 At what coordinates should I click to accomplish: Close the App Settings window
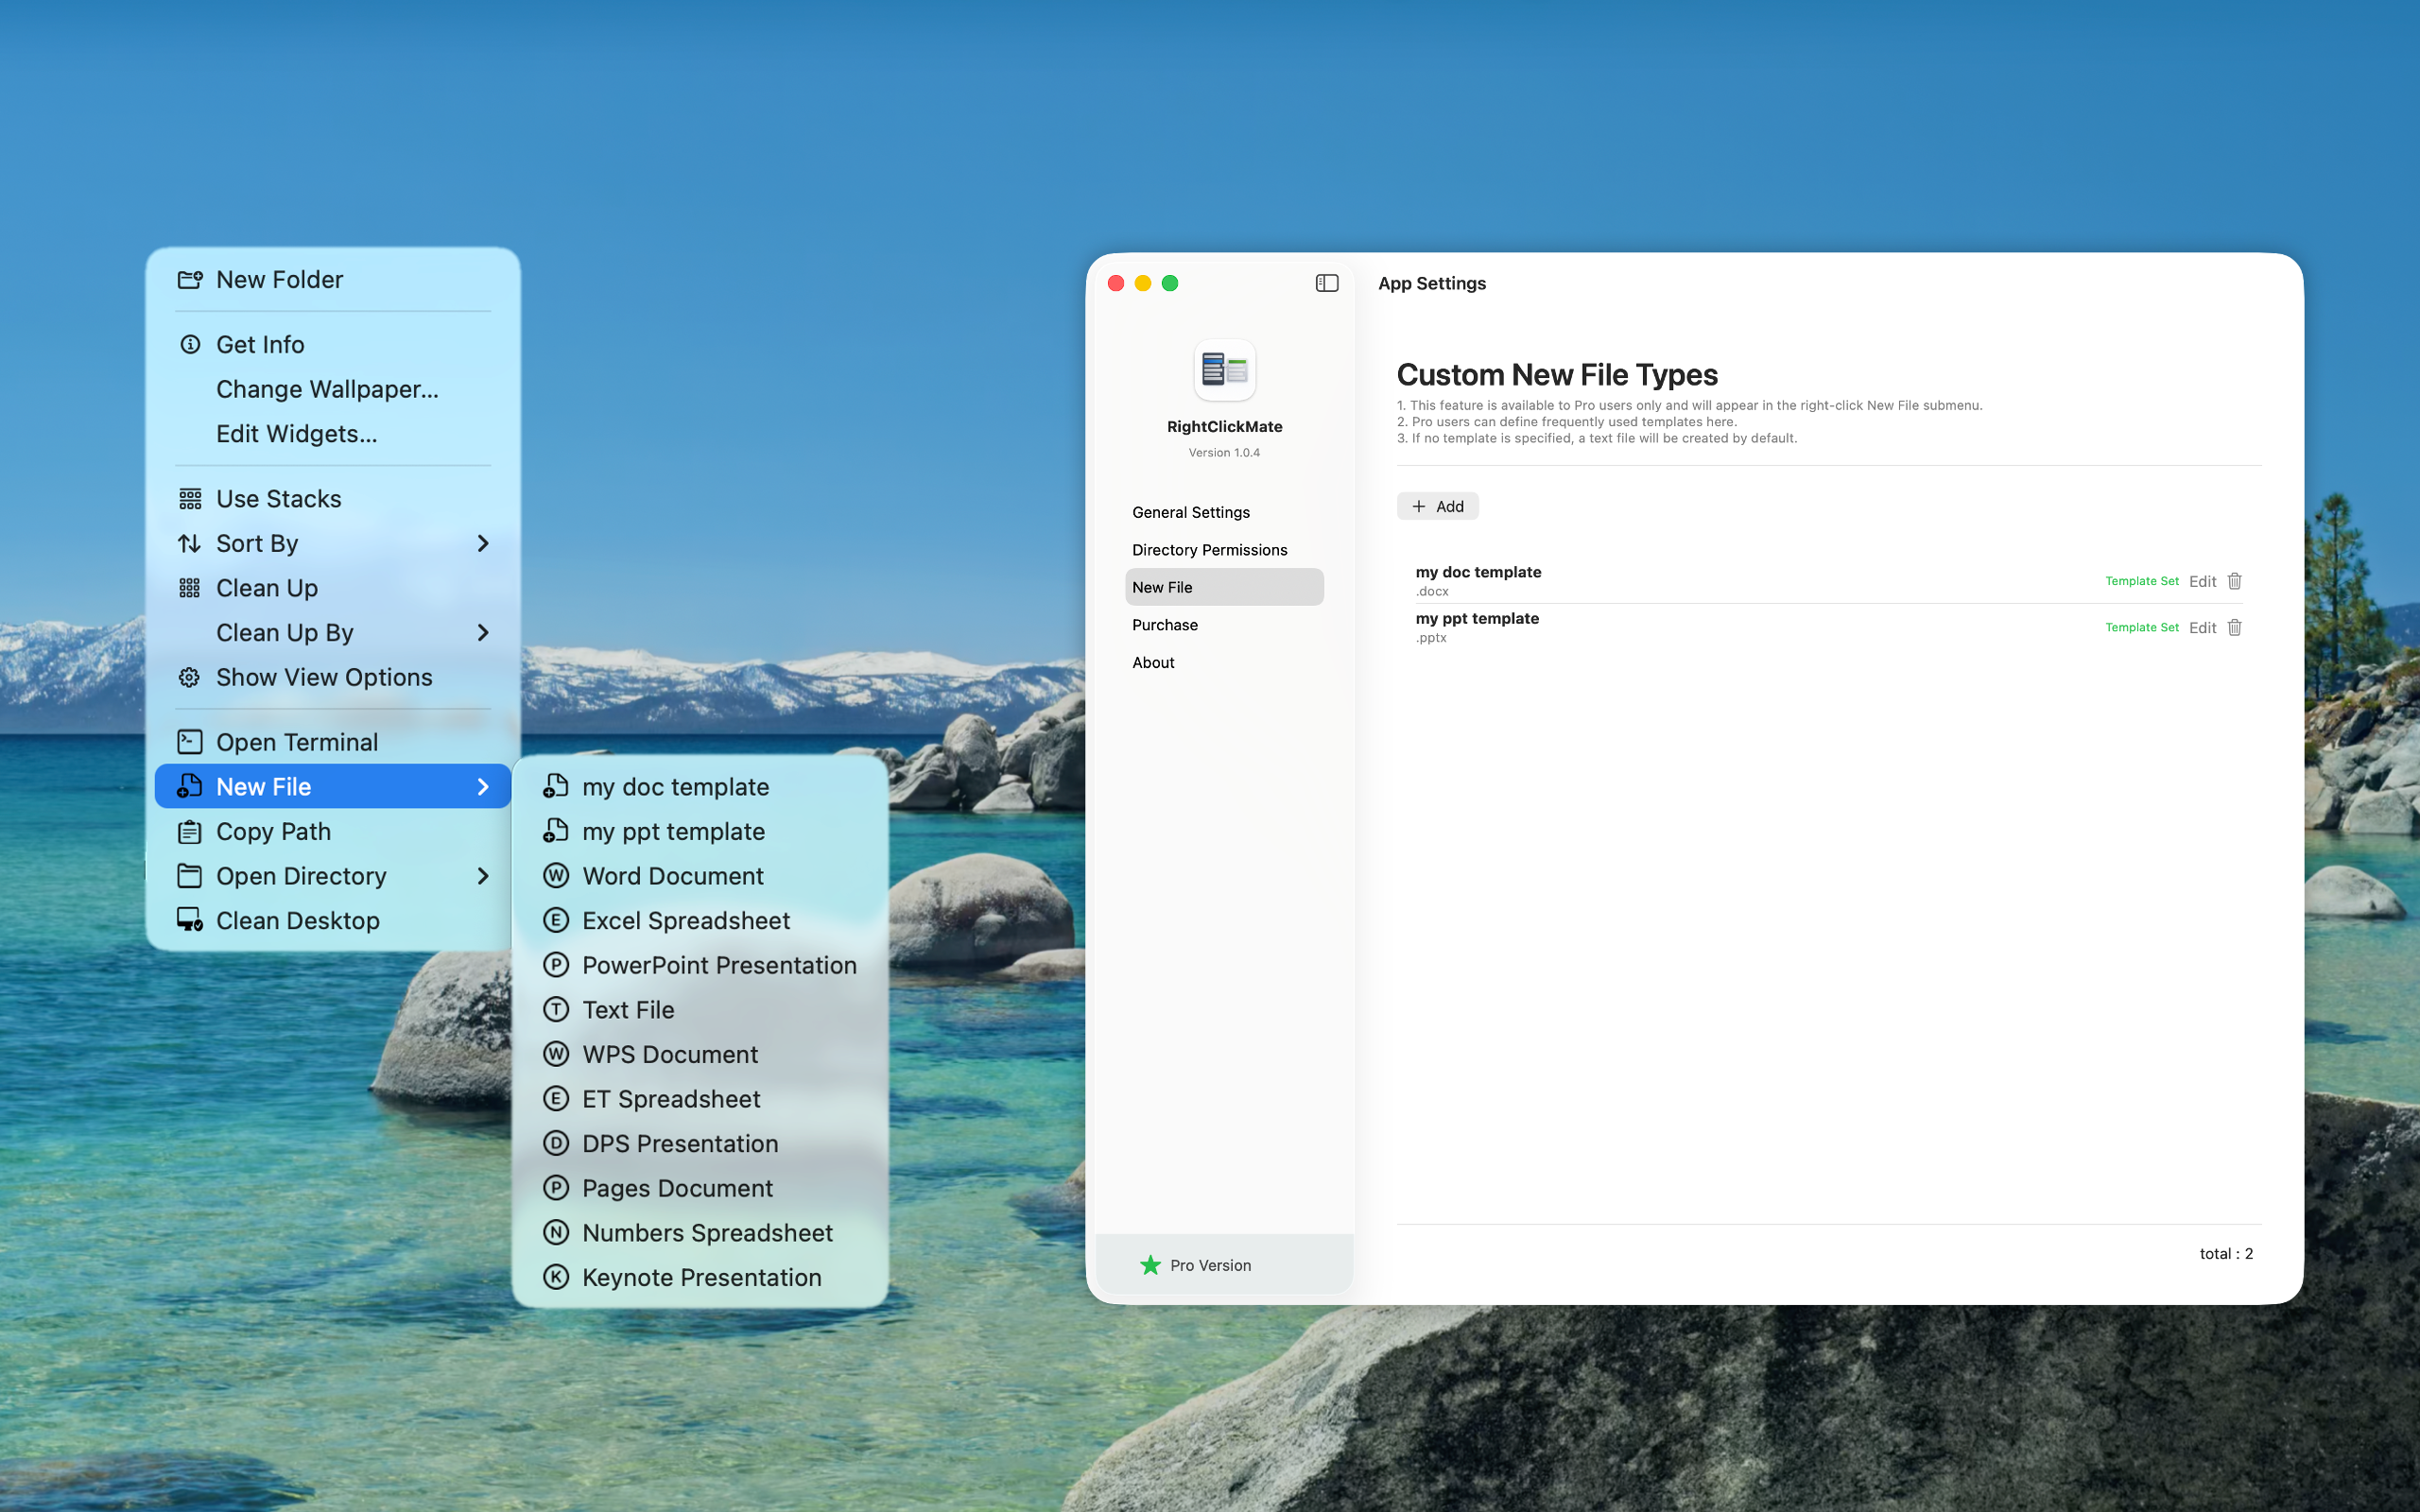pyautogui.click(x=1116, y=283)
